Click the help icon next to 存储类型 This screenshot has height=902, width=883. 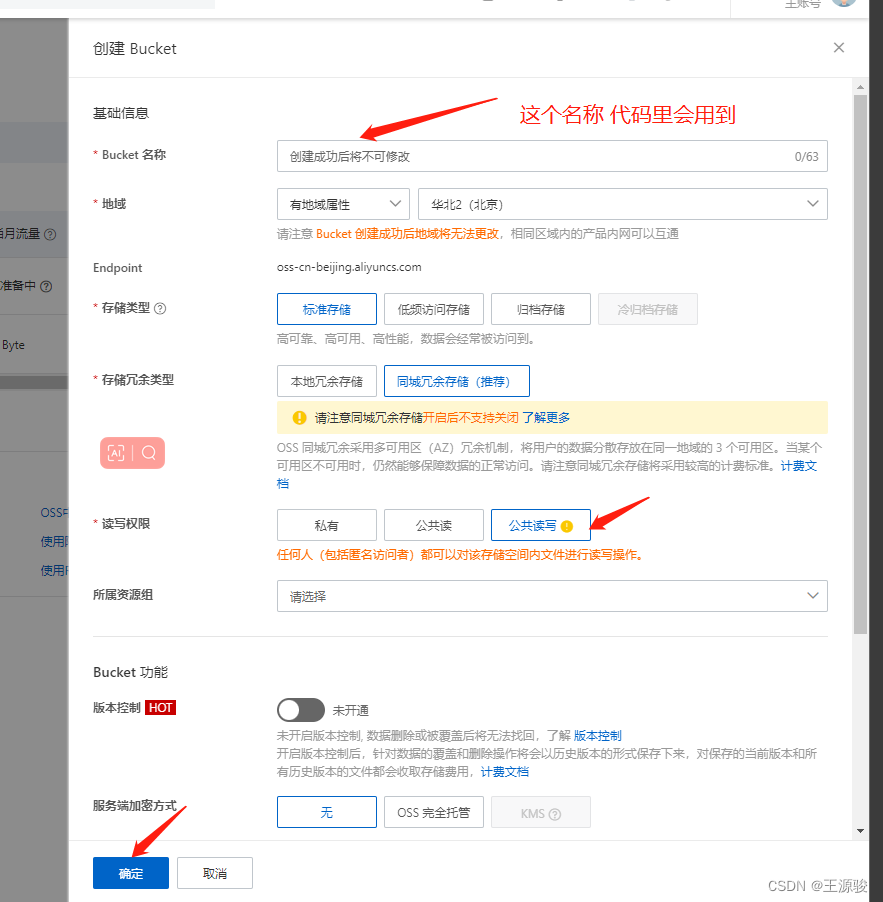tap(160, 308)
